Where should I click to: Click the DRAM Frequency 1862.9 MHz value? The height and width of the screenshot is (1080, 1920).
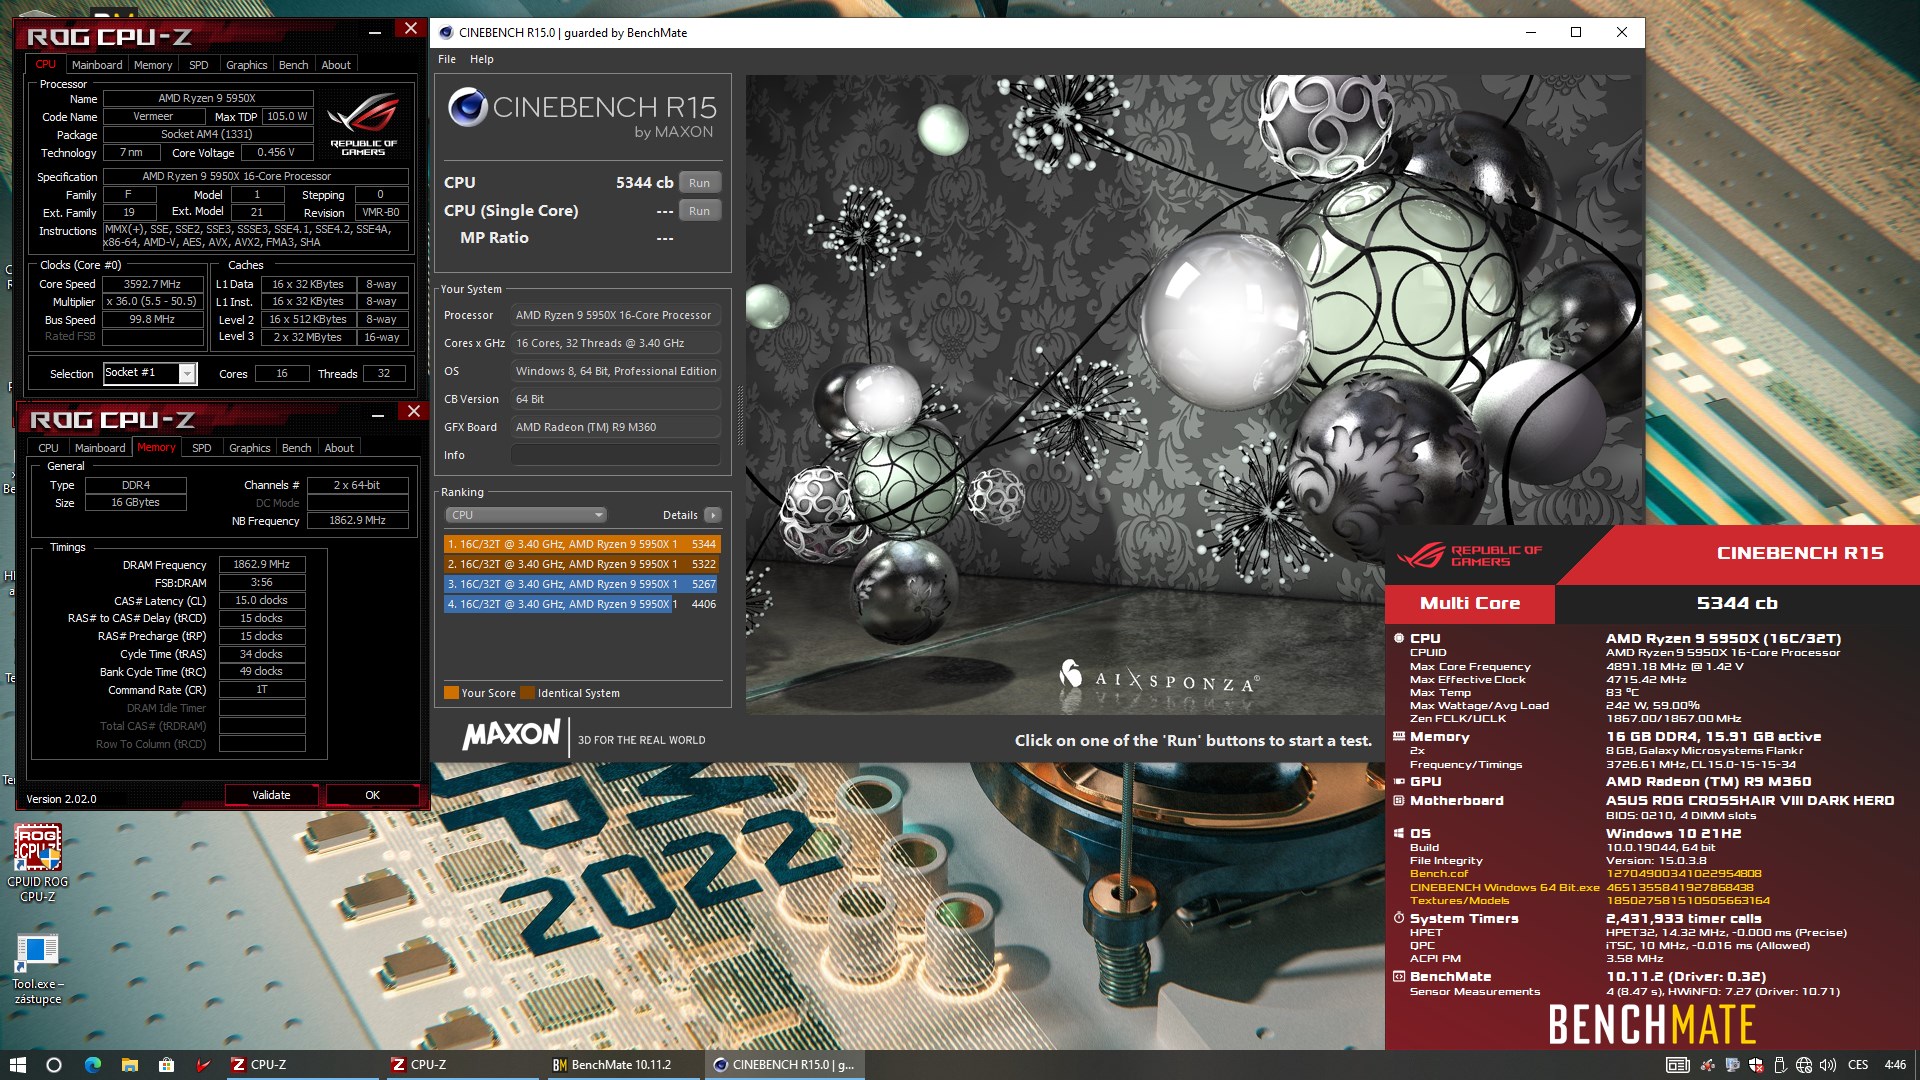pyautogui.click(x=261, y=564)
